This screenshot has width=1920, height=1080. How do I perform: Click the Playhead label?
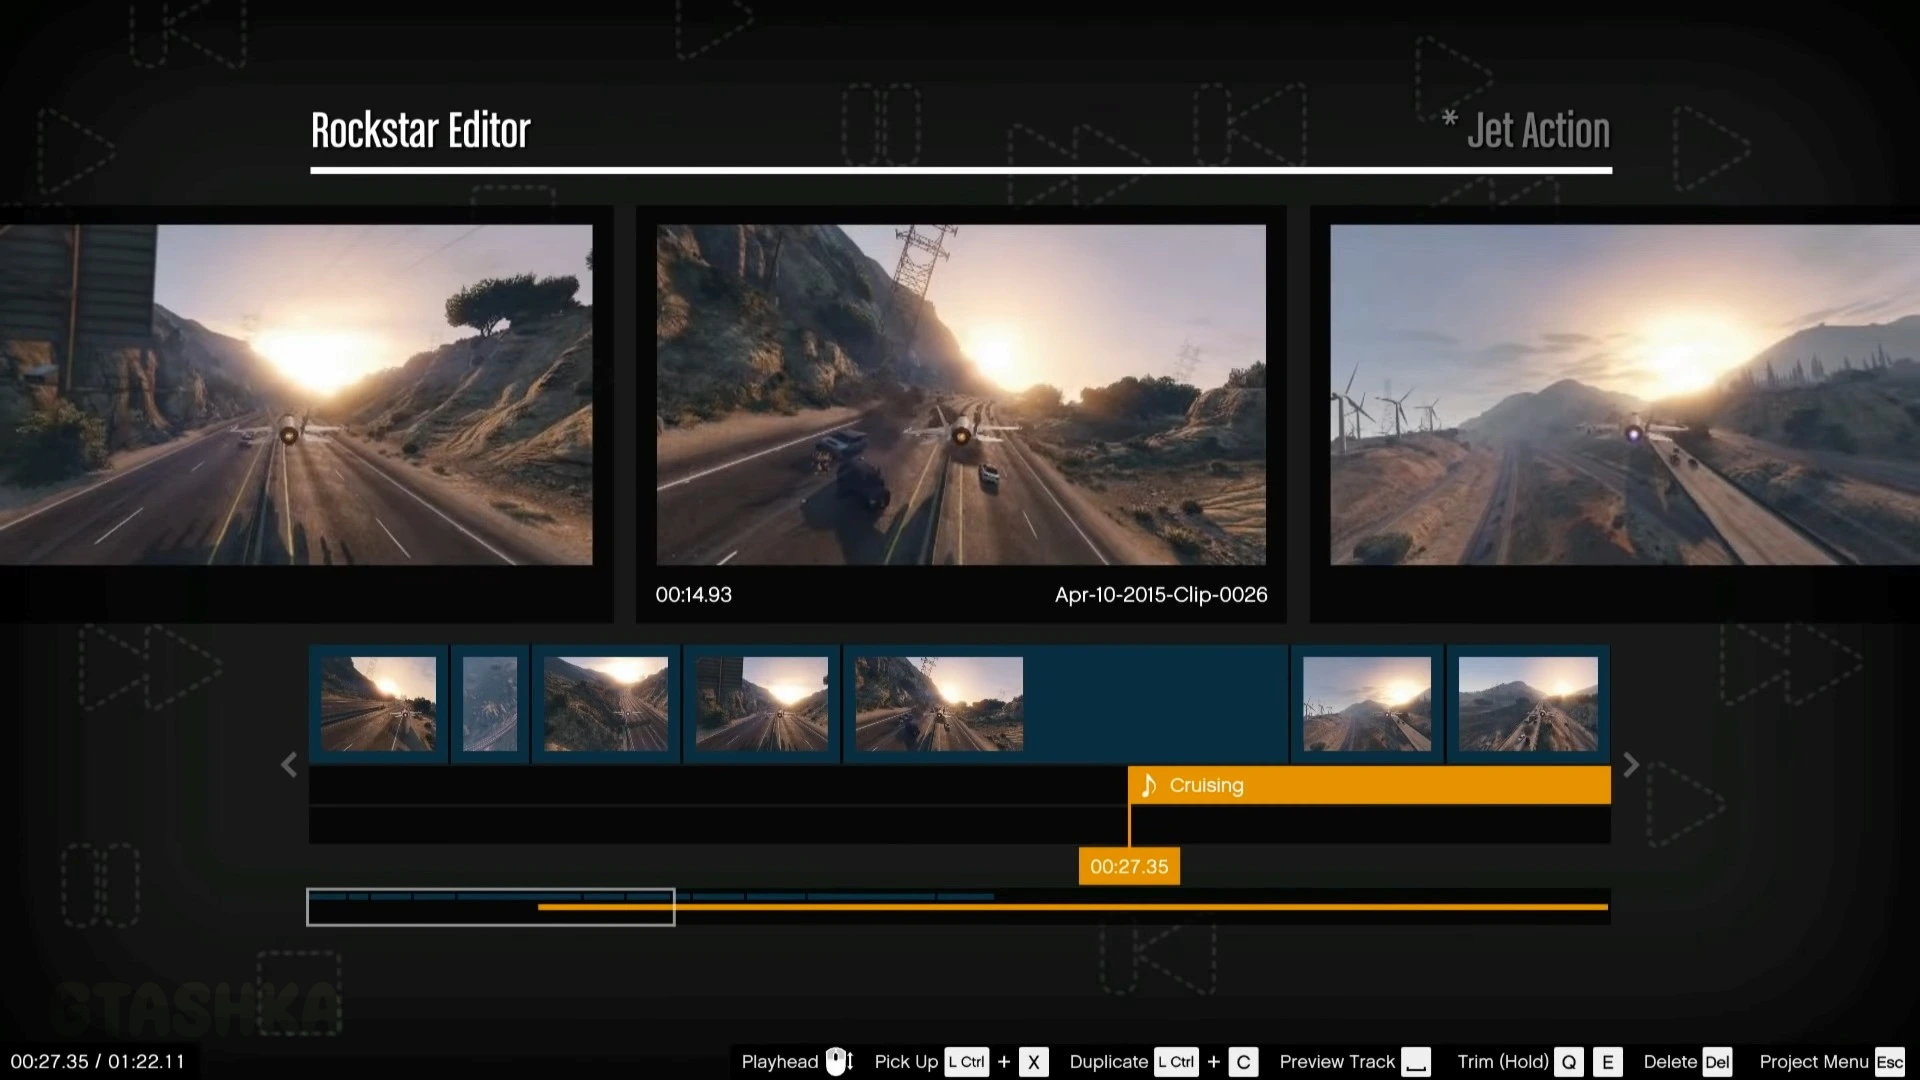(x=780, y=1062)
